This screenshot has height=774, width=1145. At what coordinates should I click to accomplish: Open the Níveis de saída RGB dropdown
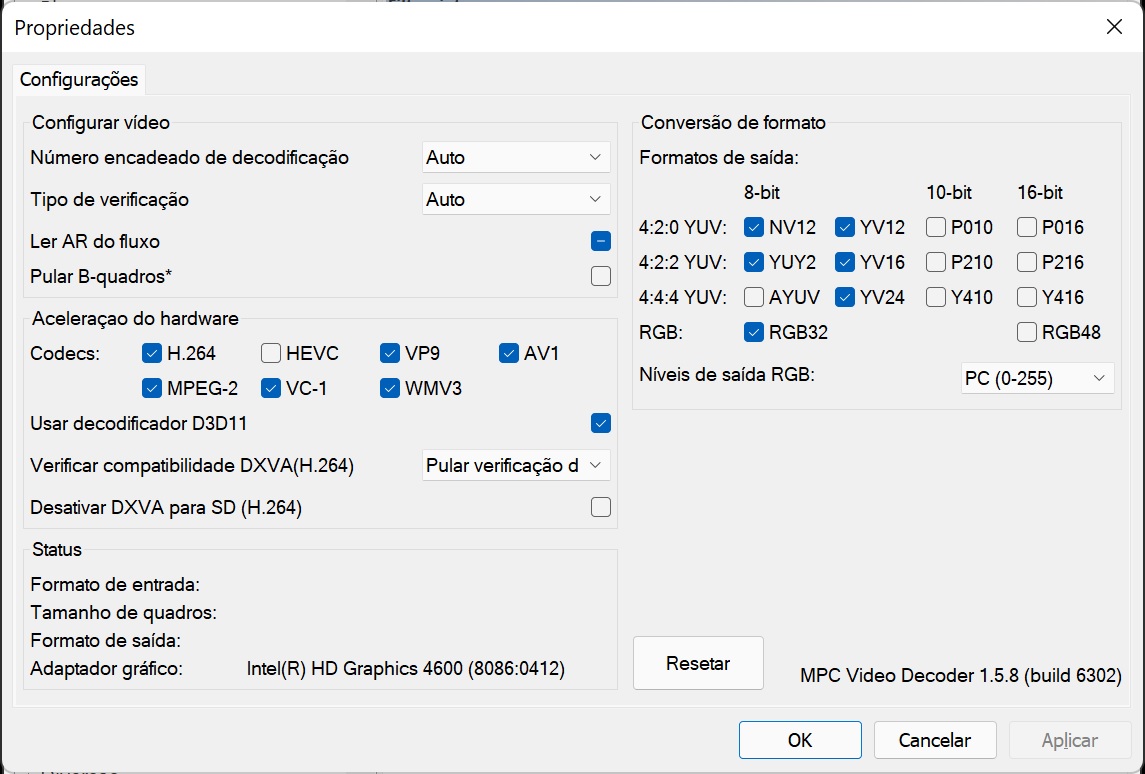[x=1037, y=378]
